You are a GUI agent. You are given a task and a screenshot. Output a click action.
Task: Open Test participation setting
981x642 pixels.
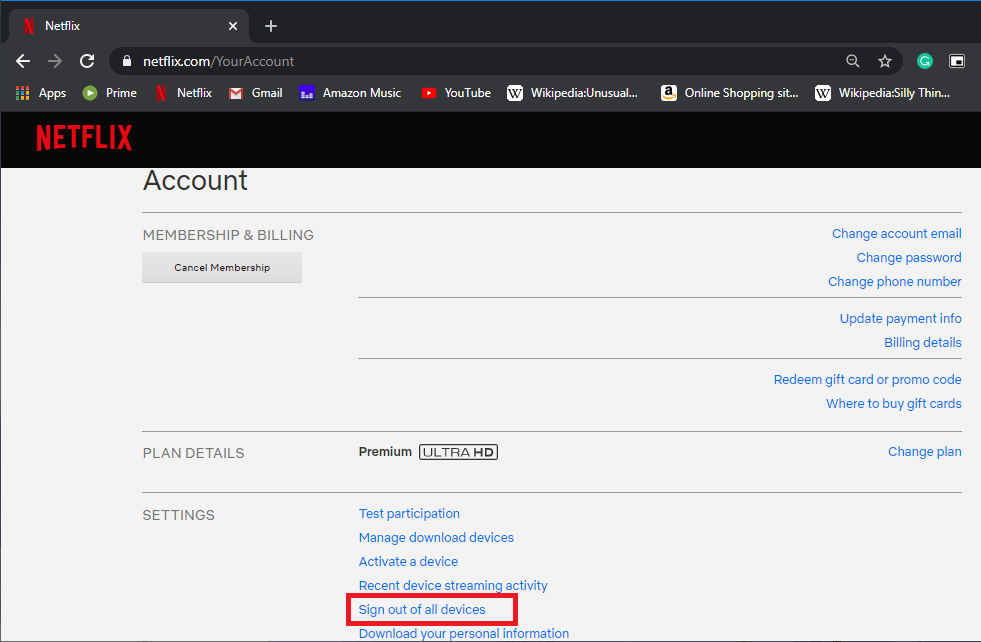click(x=409, y=514)
